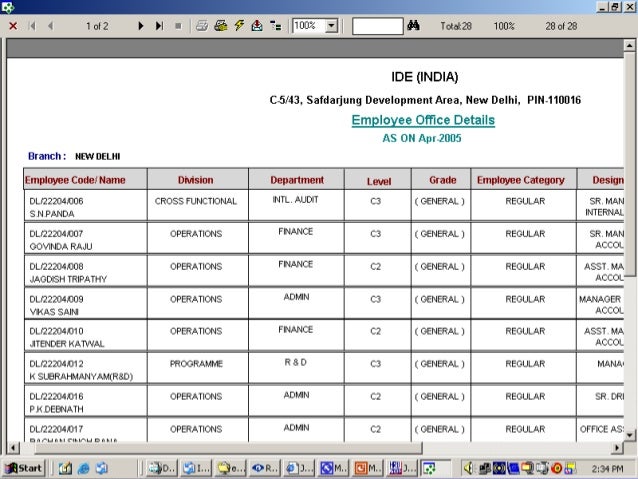The width and height of the screenshot is (638, 479).
Task: Launch Internet Explorer from quick launch
Action: [x=83, y=468]
